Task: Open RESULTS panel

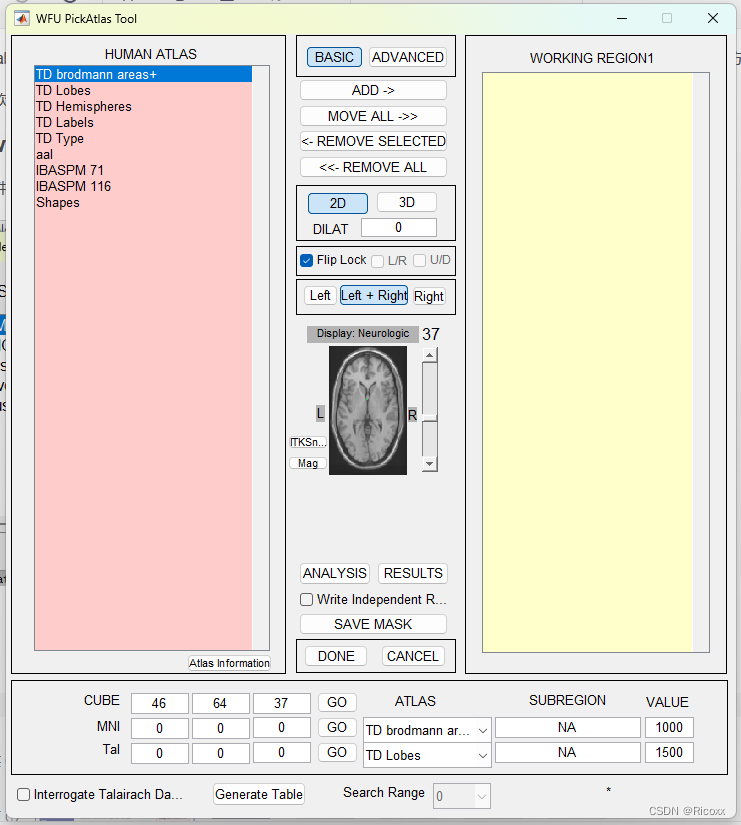Action: click(x=413, y=573)
